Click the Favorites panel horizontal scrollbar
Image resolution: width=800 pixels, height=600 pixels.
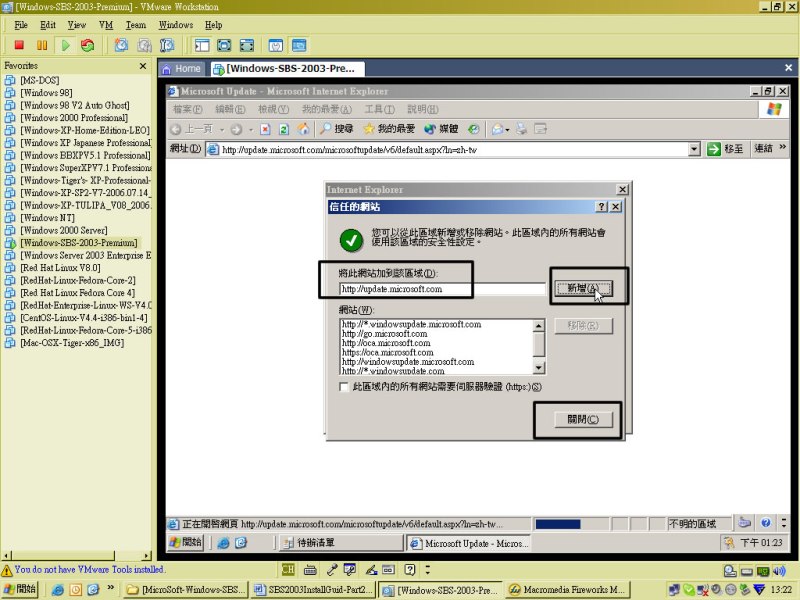coord(77,555)
